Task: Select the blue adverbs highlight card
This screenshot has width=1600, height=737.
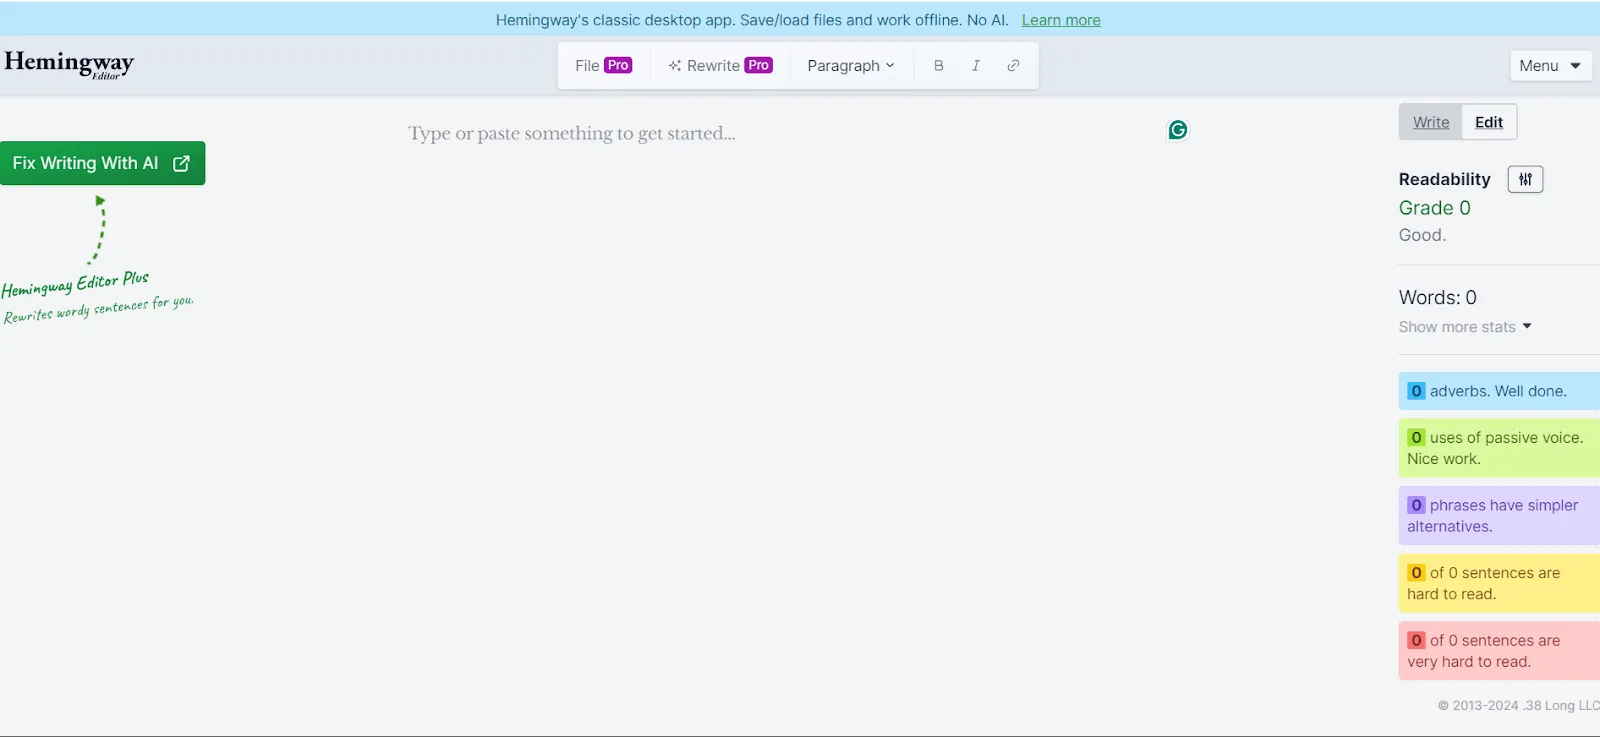Action: click(1499, 391)
